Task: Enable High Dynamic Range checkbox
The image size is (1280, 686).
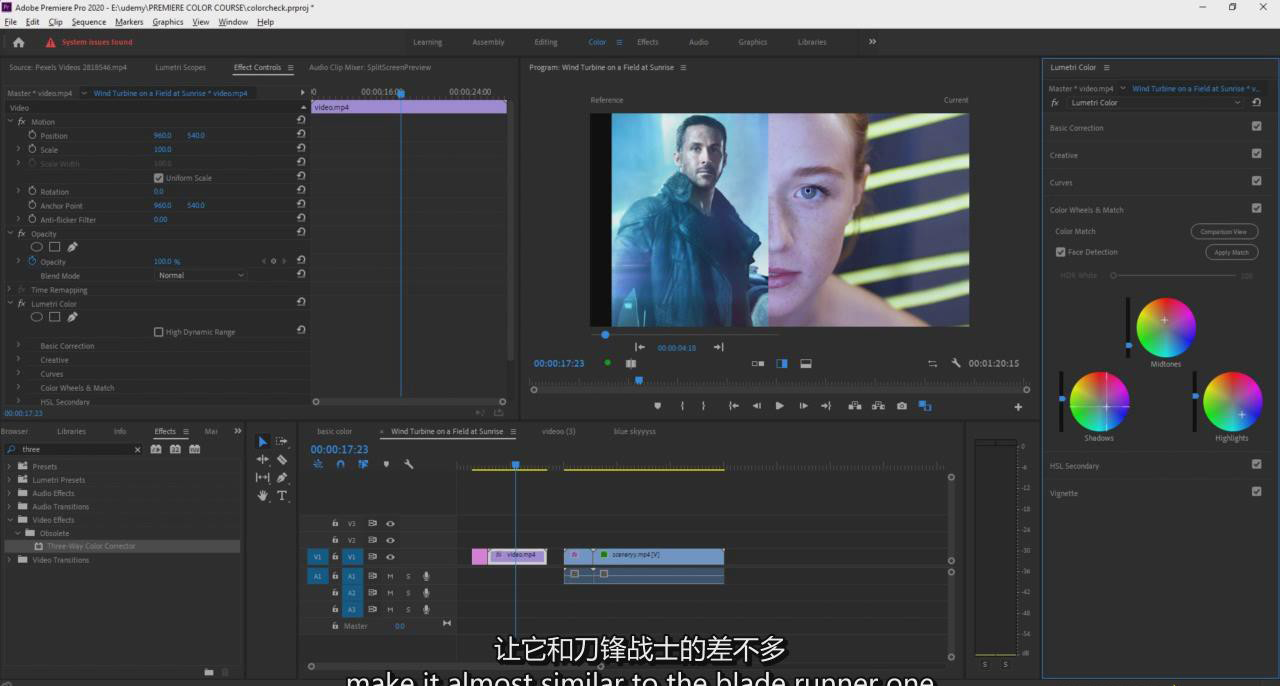Action: click(158, 332)
